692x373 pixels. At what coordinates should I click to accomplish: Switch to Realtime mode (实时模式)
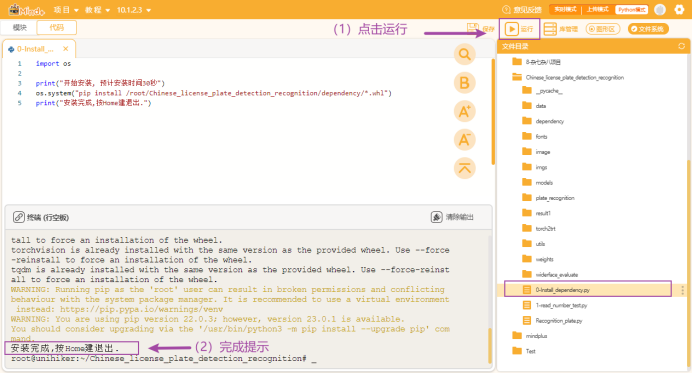tap(565, 9)
